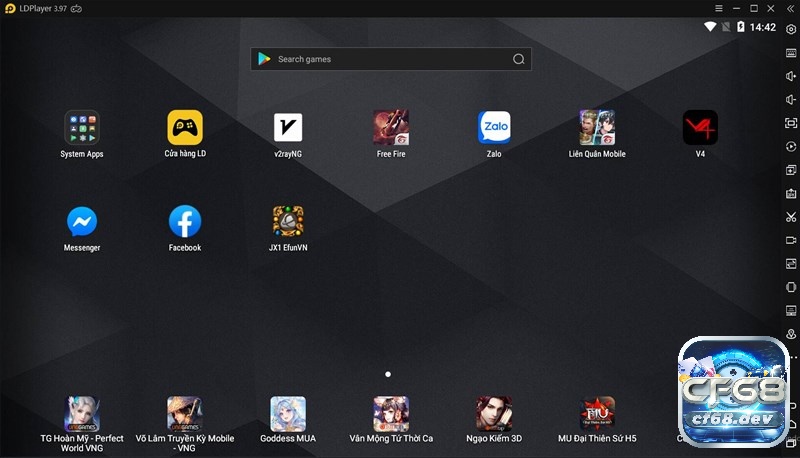Open the LDPlayer hamburger menu

pos(718,9)
